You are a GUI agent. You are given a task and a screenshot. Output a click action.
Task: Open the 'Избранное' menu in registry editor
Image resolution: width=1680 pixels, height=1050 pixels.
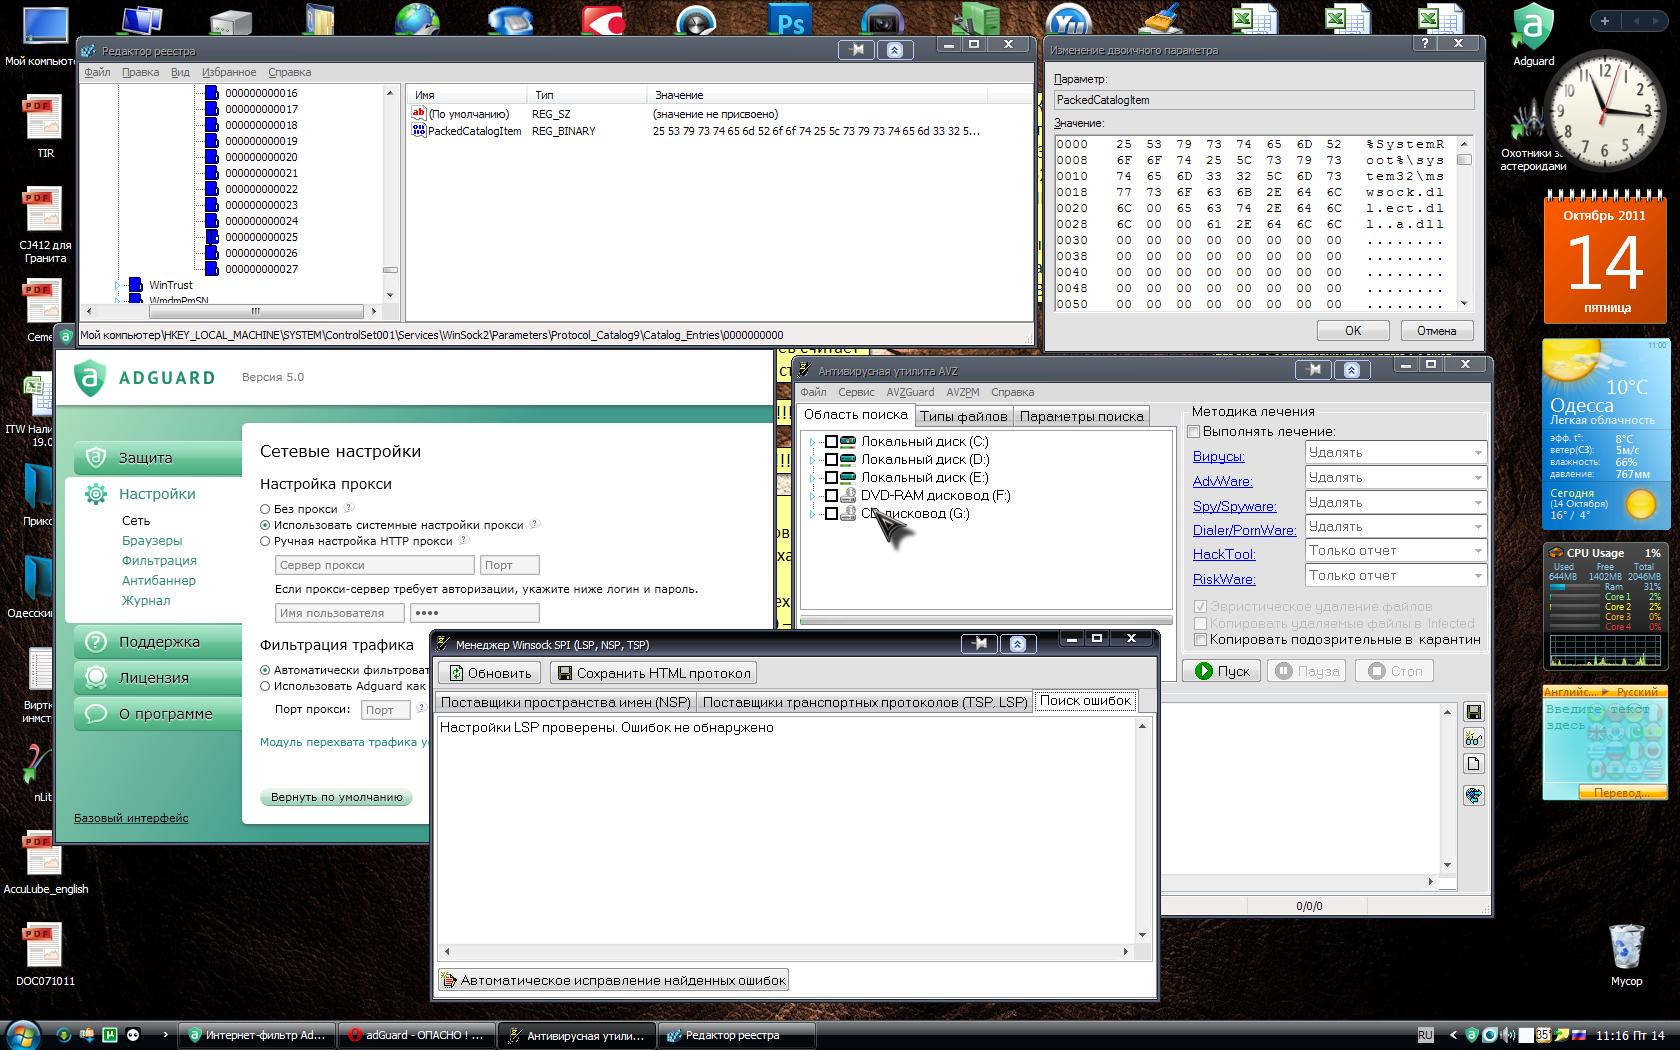click(x=229, y=72)
